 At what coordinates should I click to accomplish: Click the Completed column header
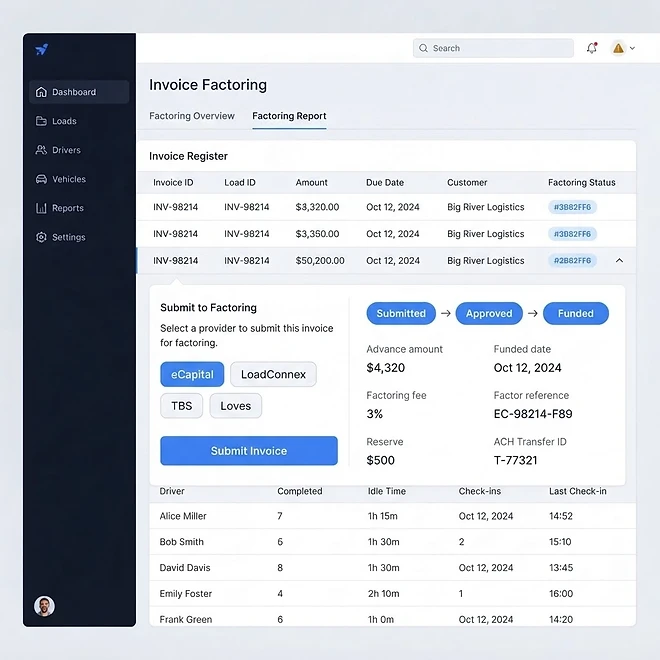(300, 491)
